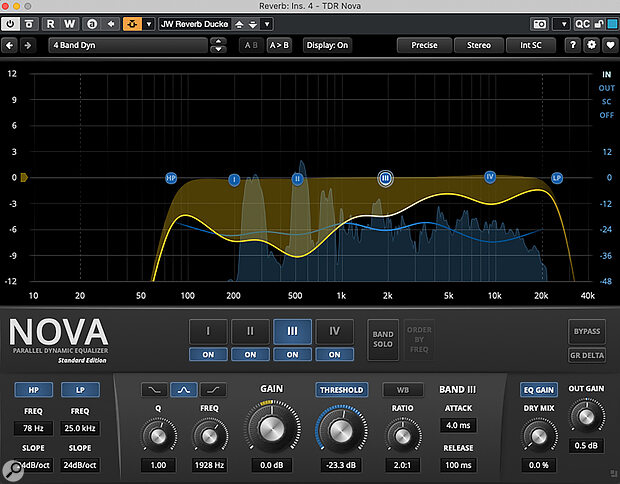Turn analyzer OFF
This screenshot has height=484, width=620.
(607, 115)
